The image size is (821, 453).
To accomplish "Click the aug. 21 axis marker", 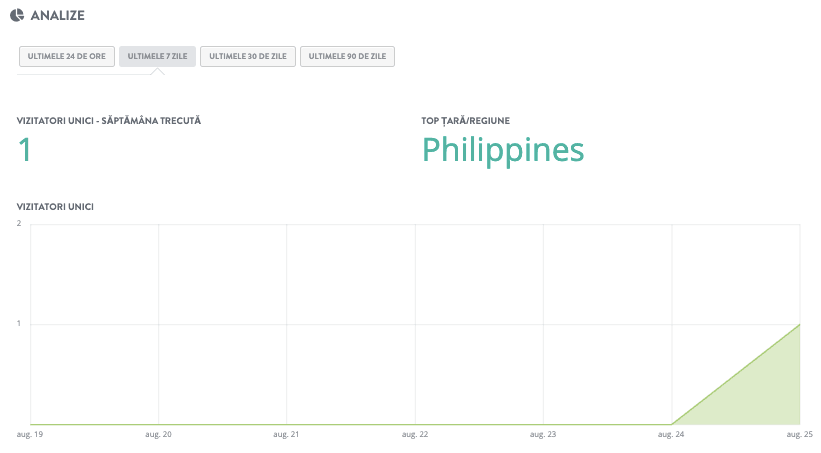I will [x=287, y=435].
